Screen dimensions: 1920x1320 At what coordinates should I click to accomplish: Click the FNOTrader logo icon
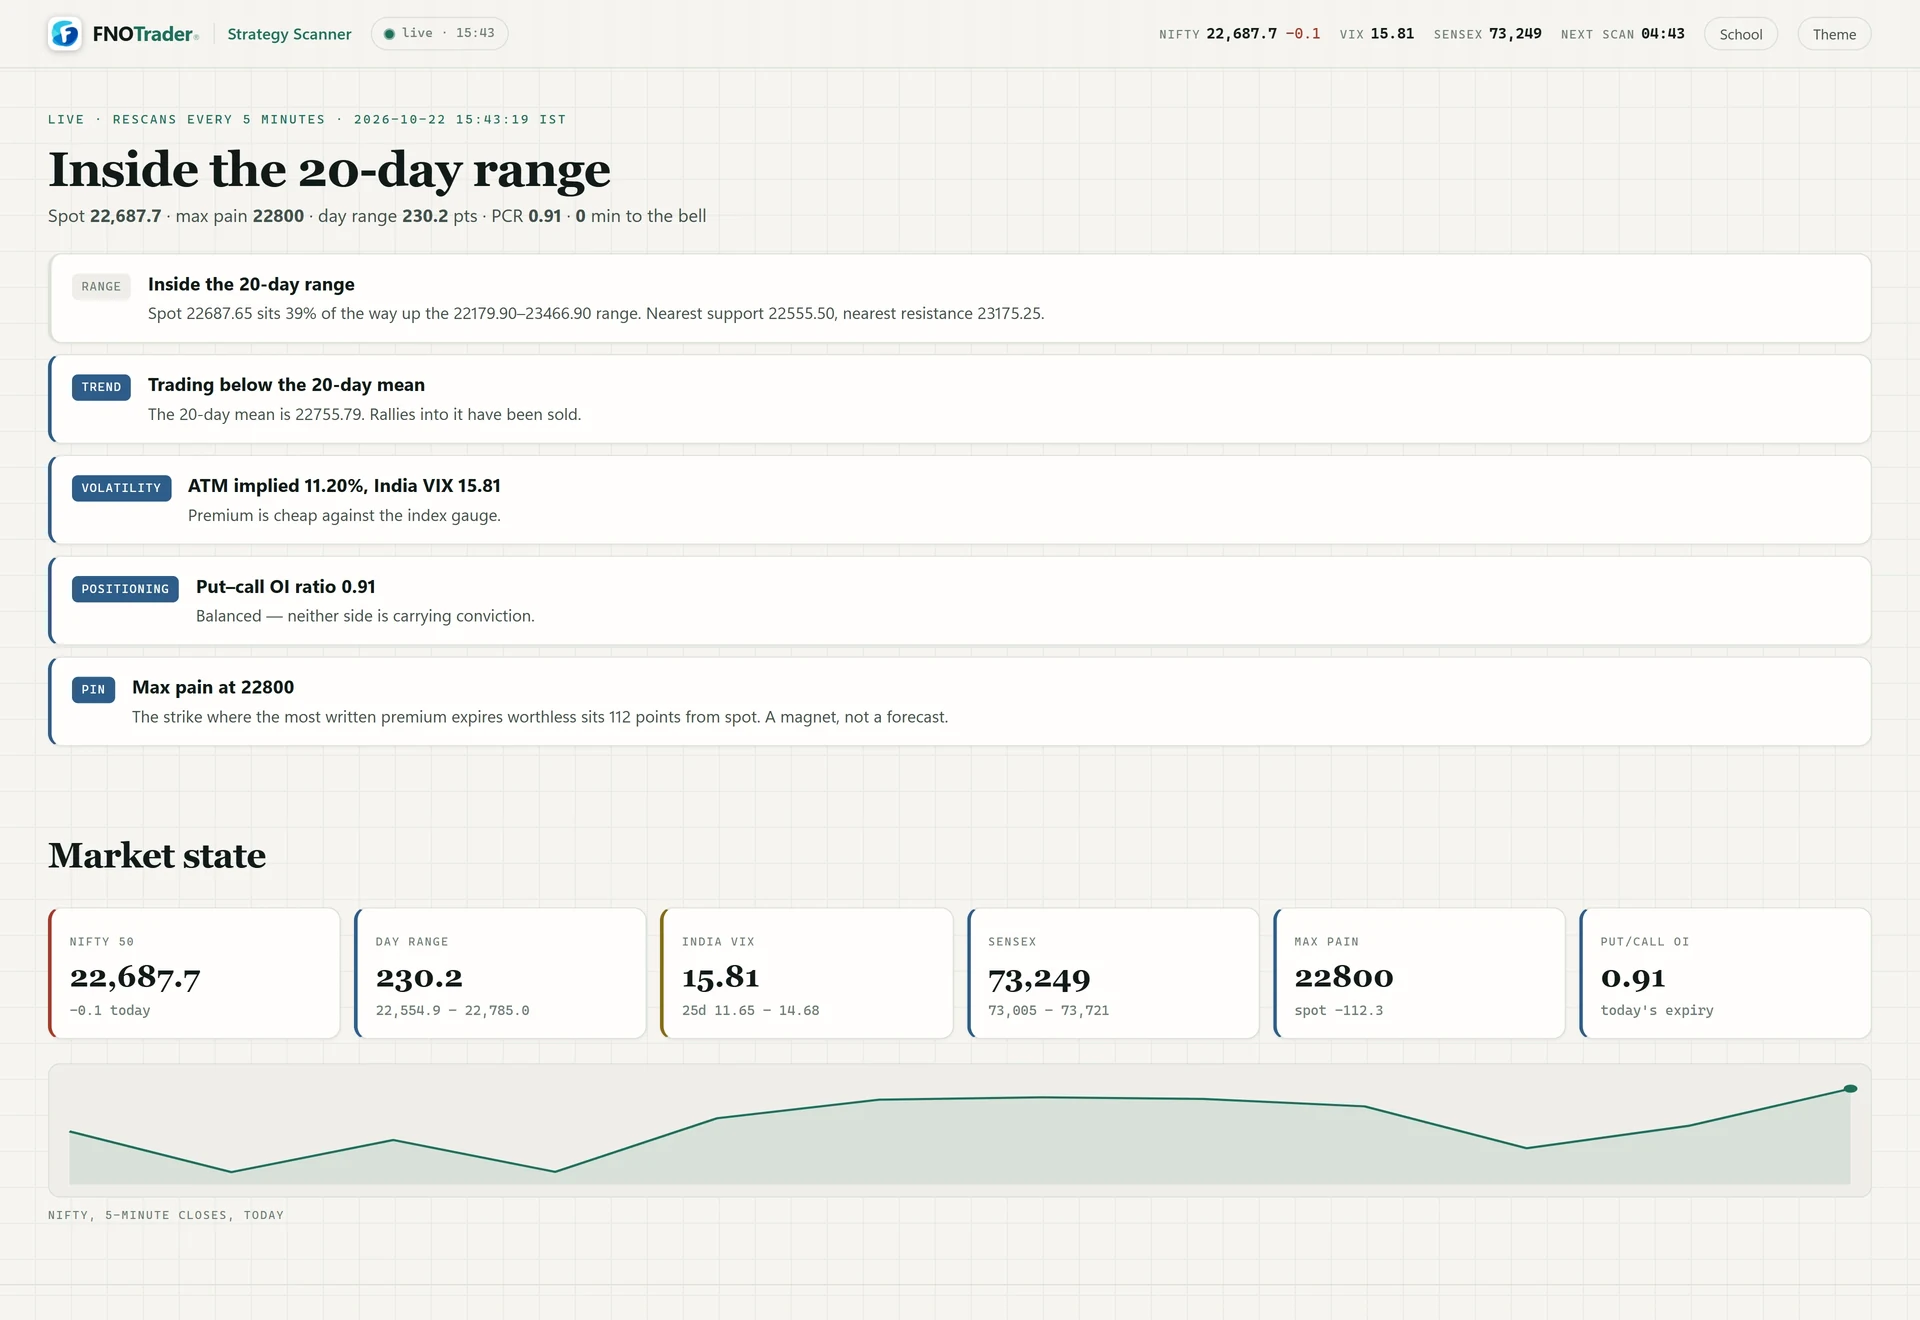[x=65, y=34]
